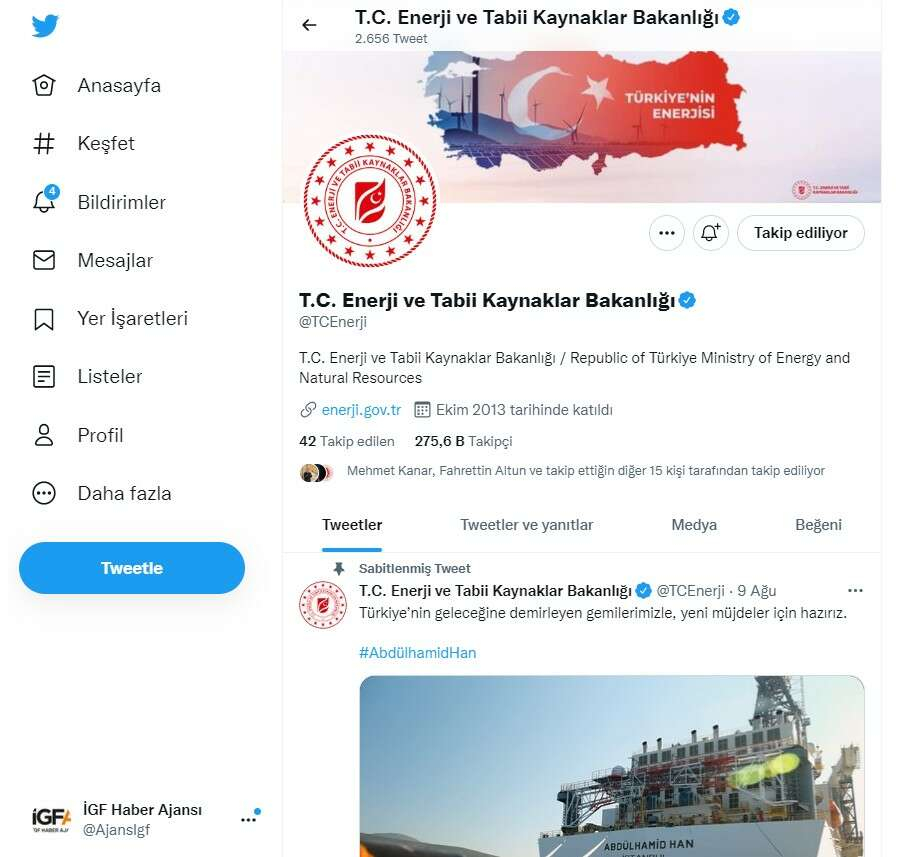The width and height of the screenshot is (904, 857).
Task: Click the blue Tweetle button
Action: click(132, 568)
